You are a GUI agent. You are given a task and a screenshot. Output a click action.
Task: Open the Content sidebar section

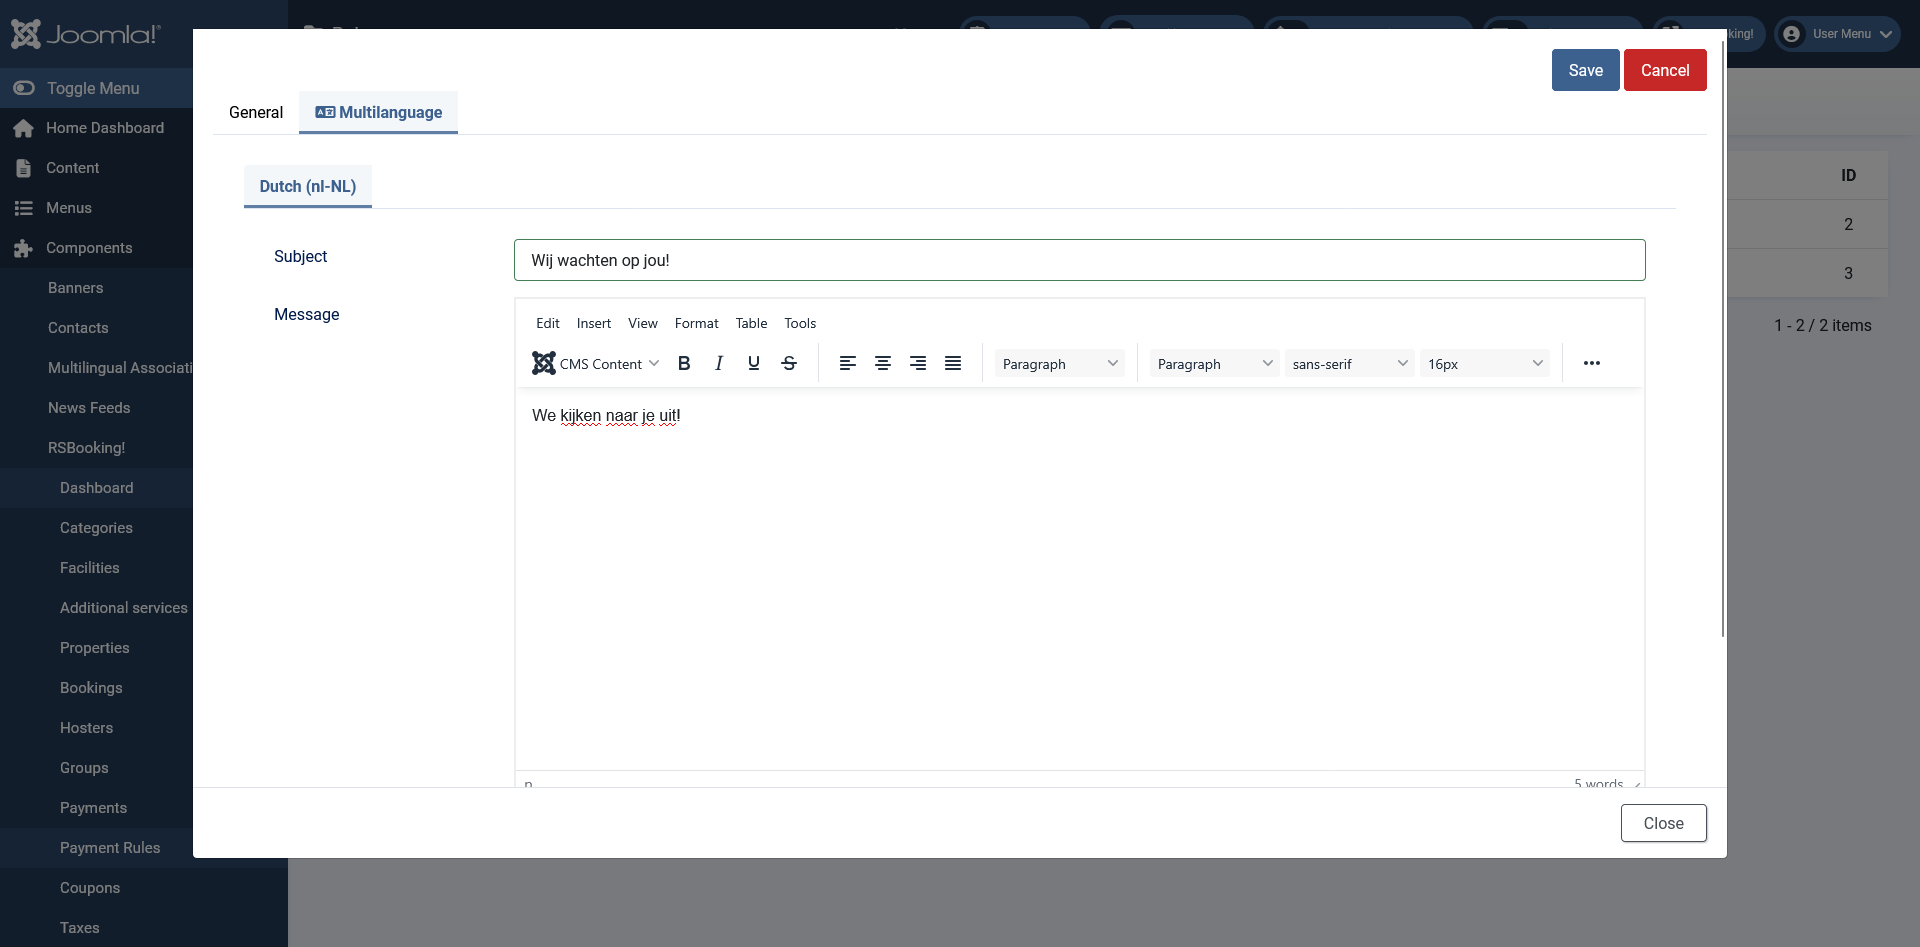pos(96,168)
